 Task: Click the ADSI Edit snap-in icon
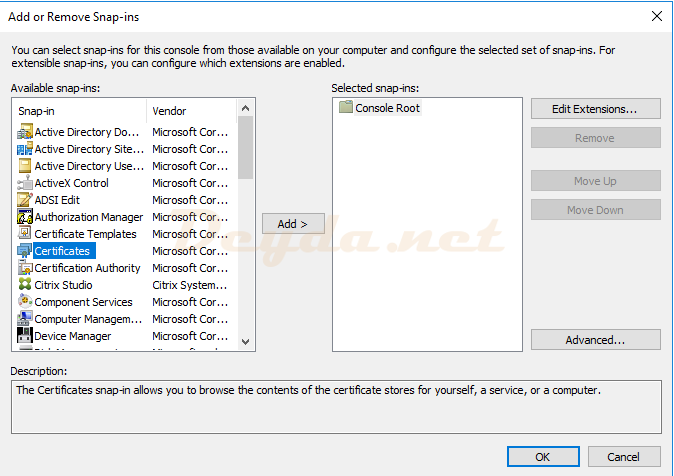click(25, 200)
